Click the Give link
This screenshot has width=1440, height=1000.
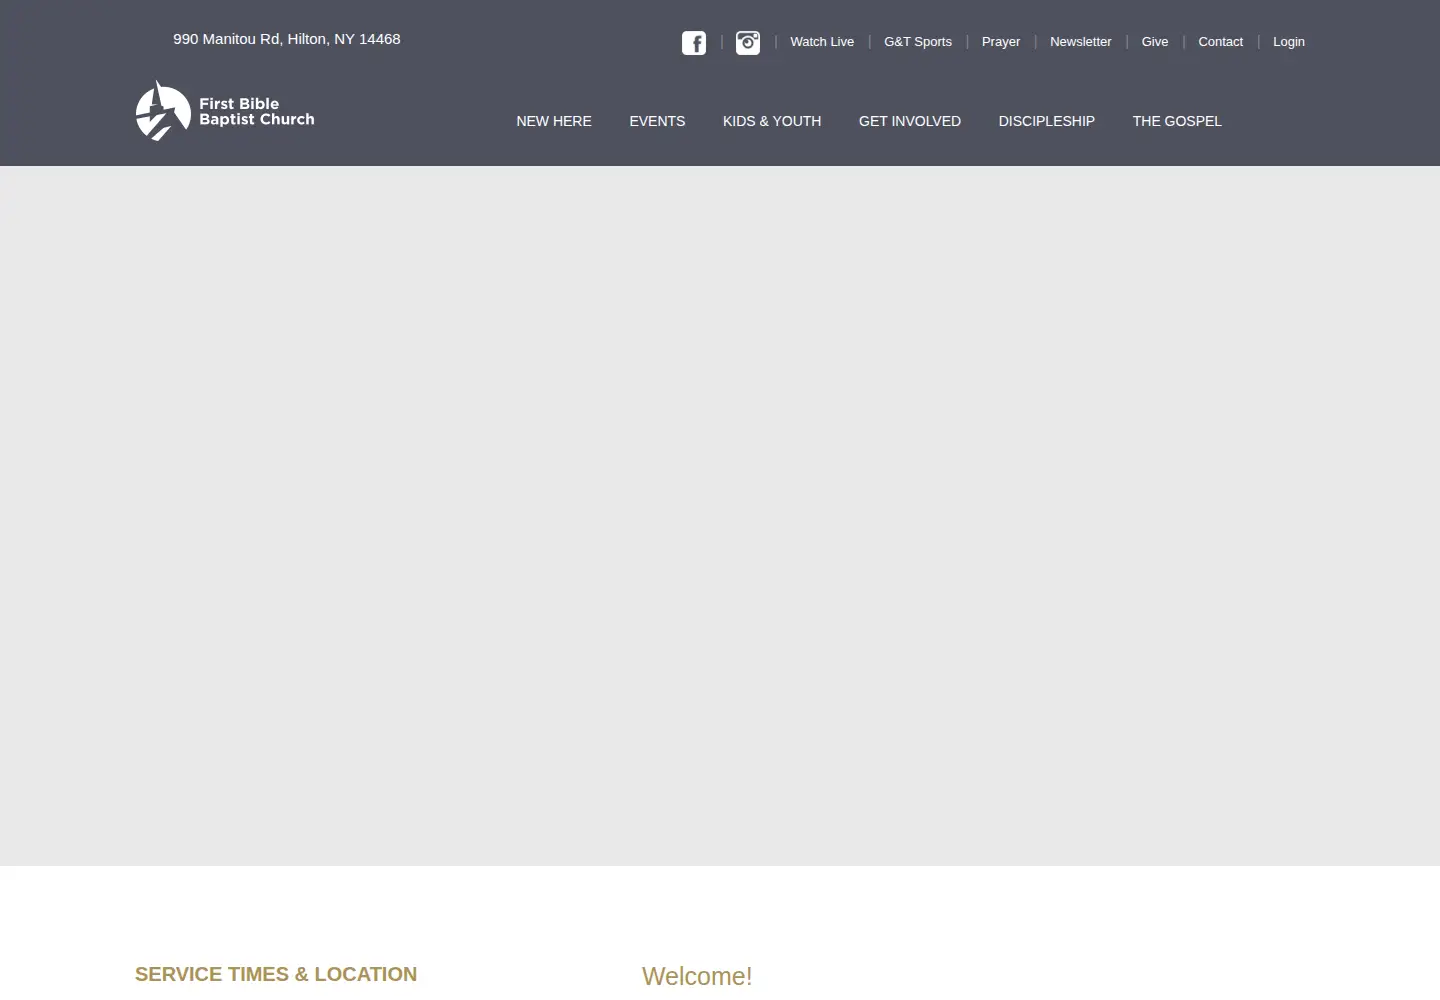tap(1155, 42)
